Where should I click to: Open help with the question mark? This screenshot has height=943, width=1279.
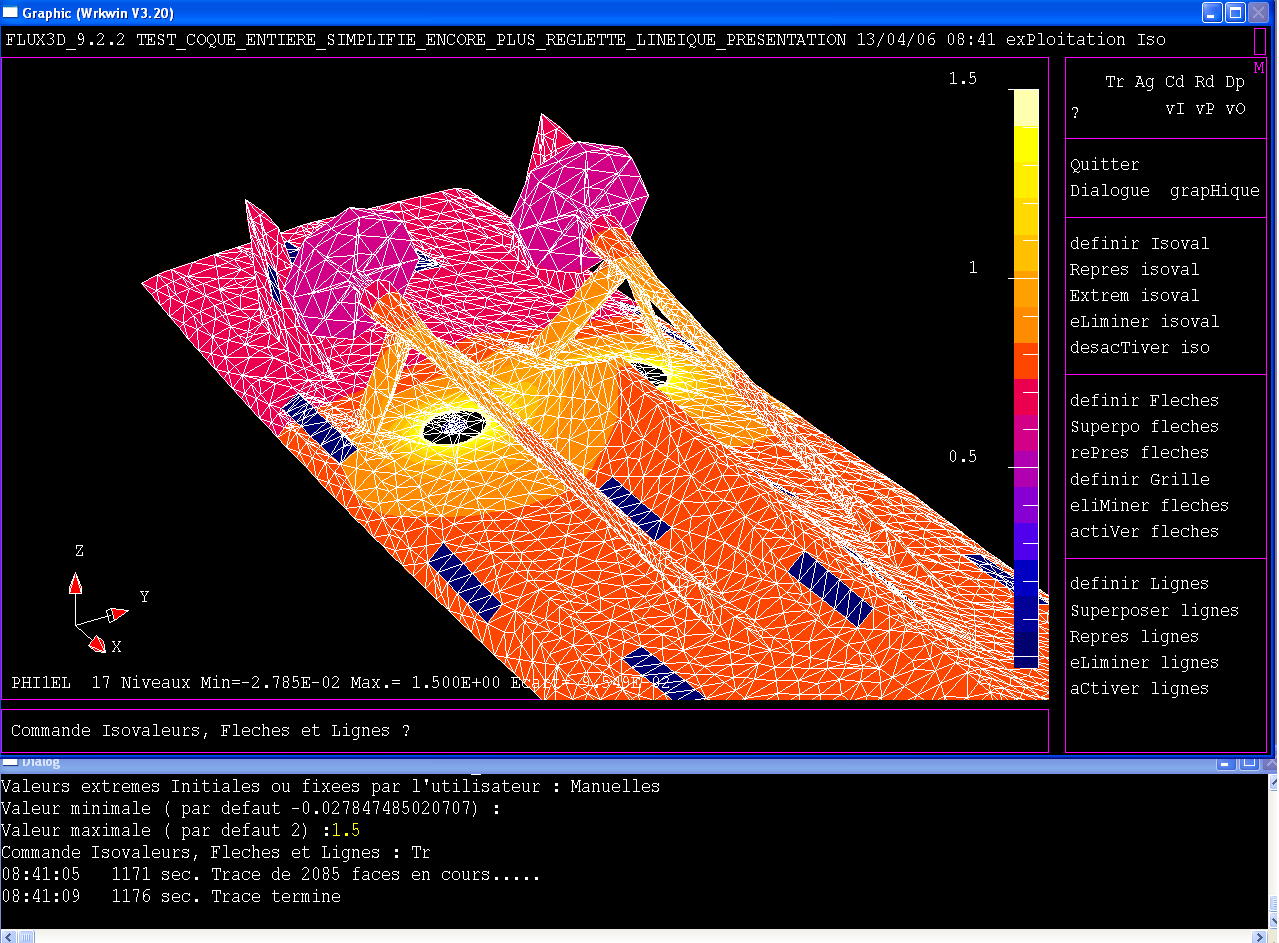pos(1075,113)
